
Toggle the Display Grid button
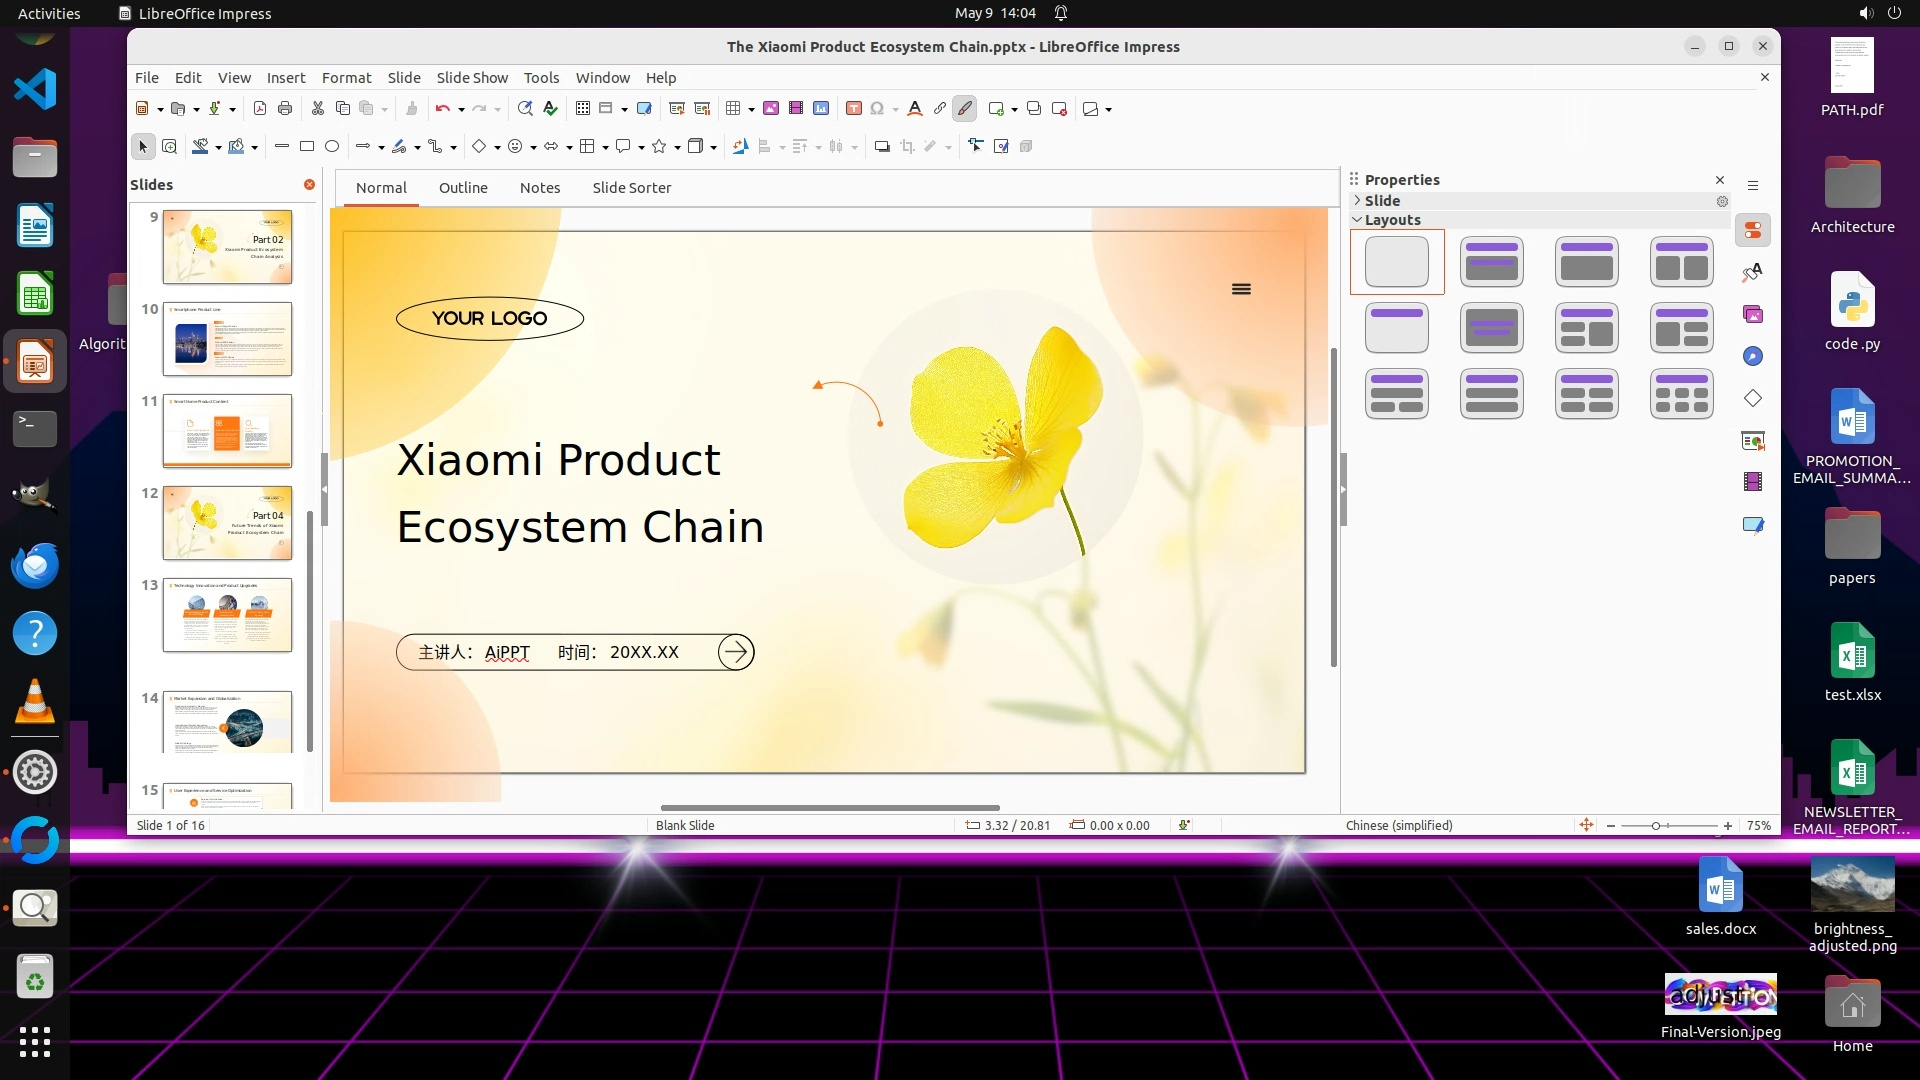tap(583, 109)
